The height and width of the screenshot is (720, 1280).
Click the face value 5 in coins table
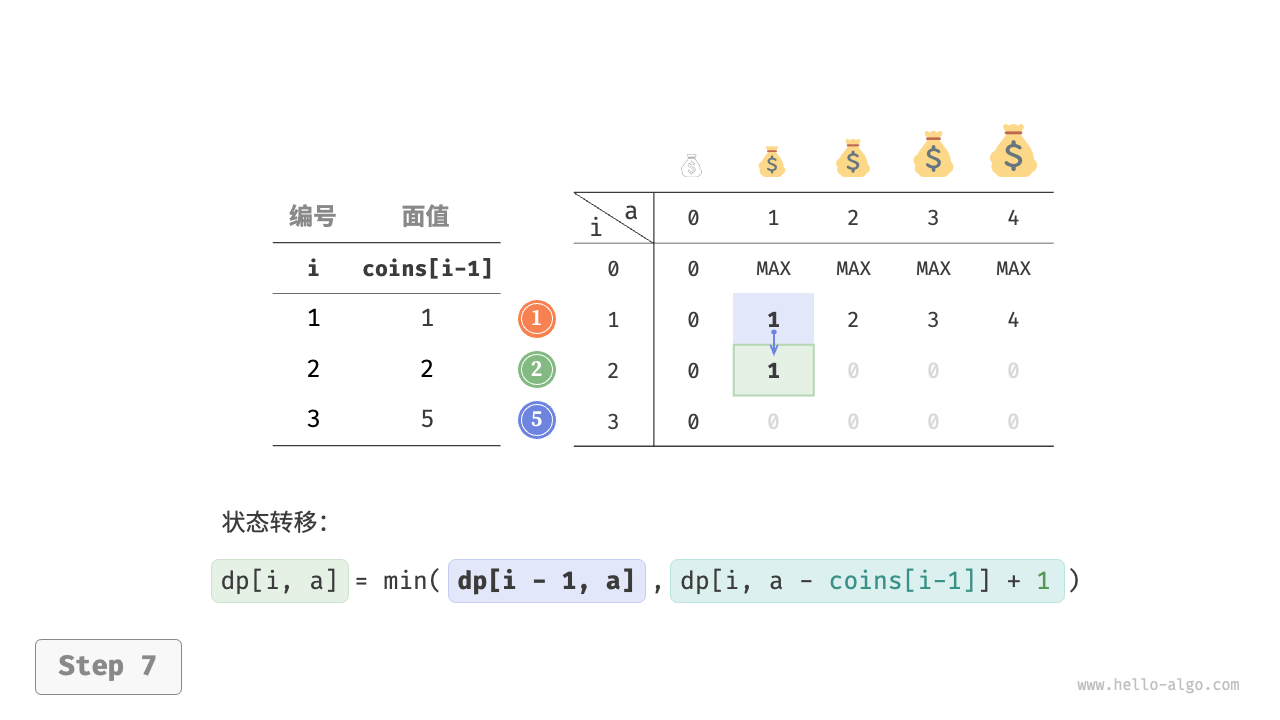coord(427,419)
